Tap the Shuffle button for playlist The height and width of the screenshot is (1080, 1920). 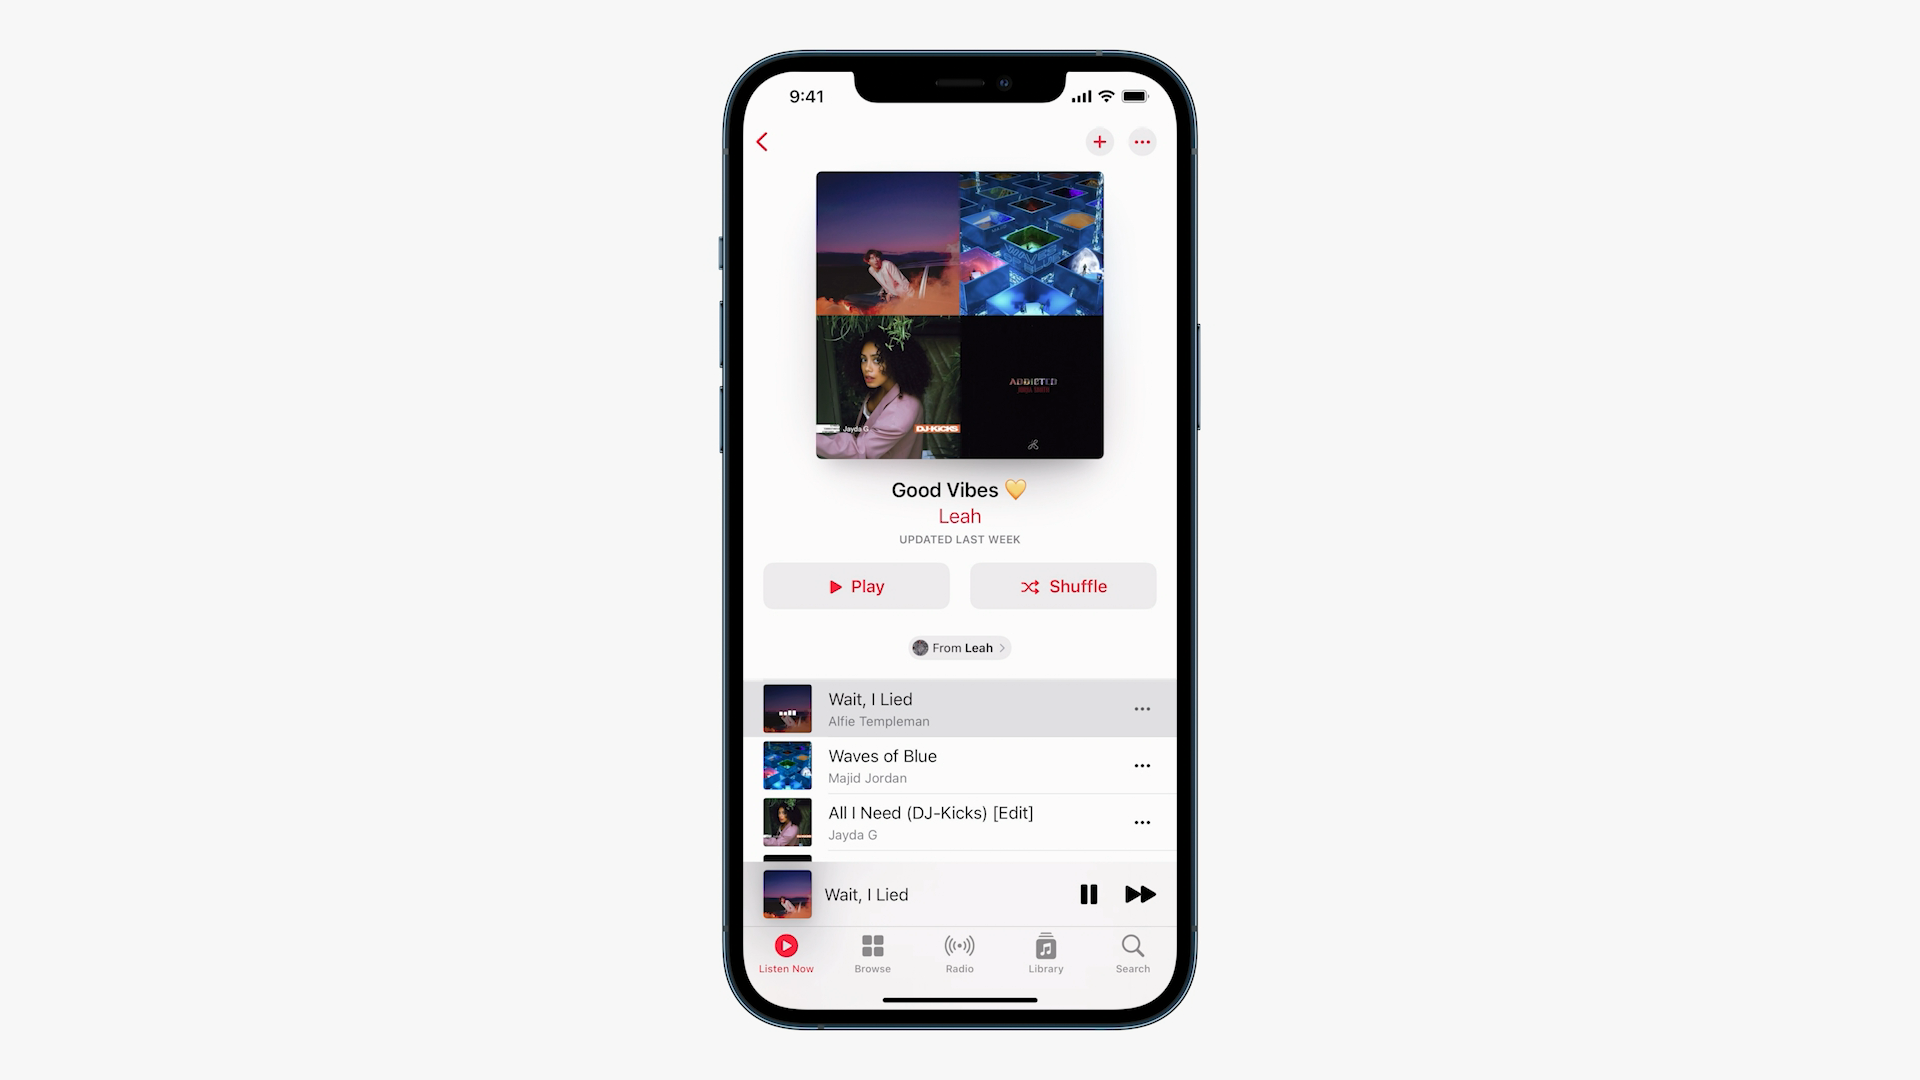point(1063,585)
